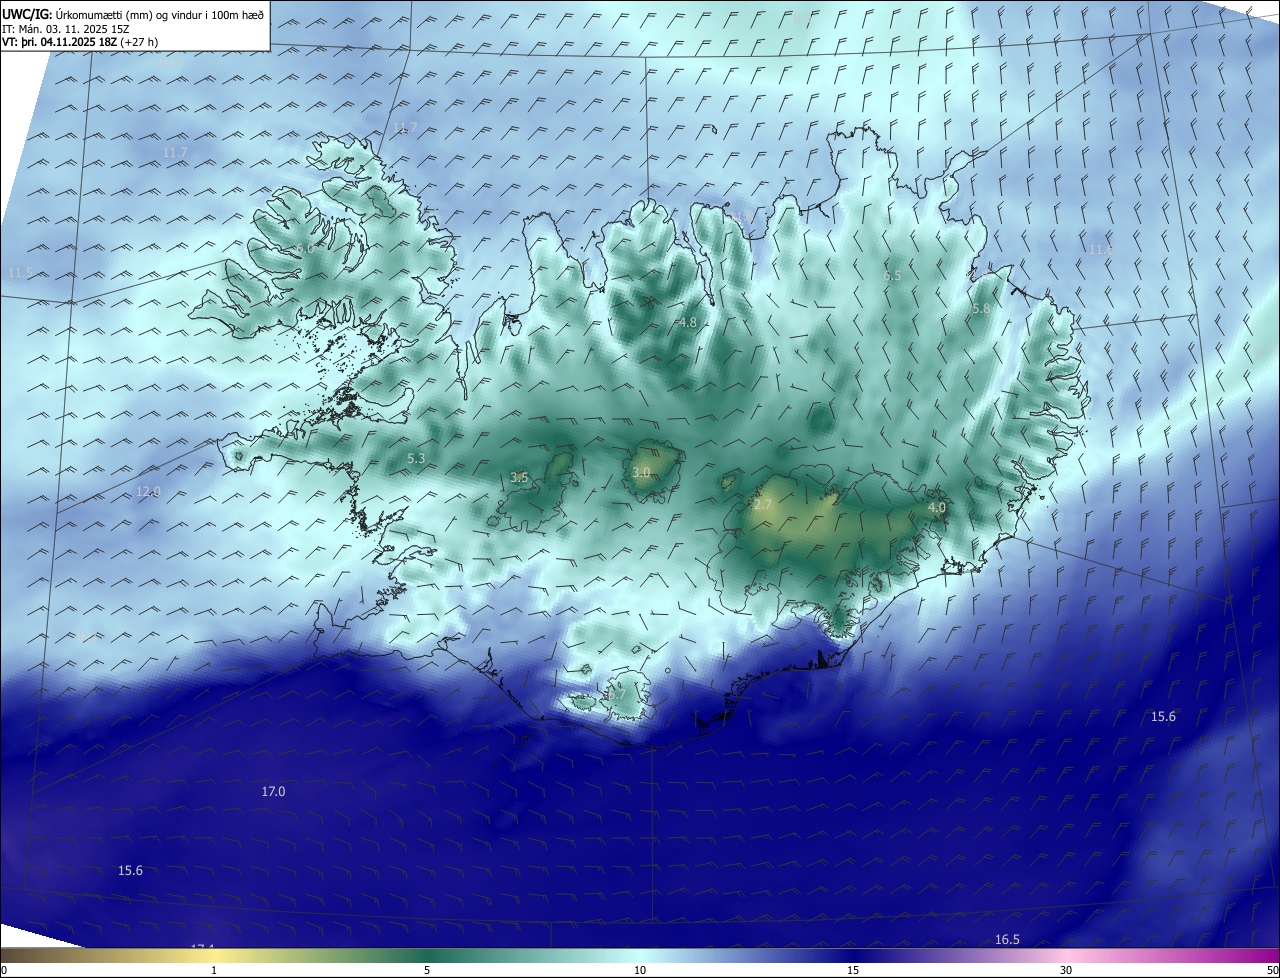Click the 3.0 value label on the map
This screenshot has height=978, width=1280.
(x=641, y=472)
